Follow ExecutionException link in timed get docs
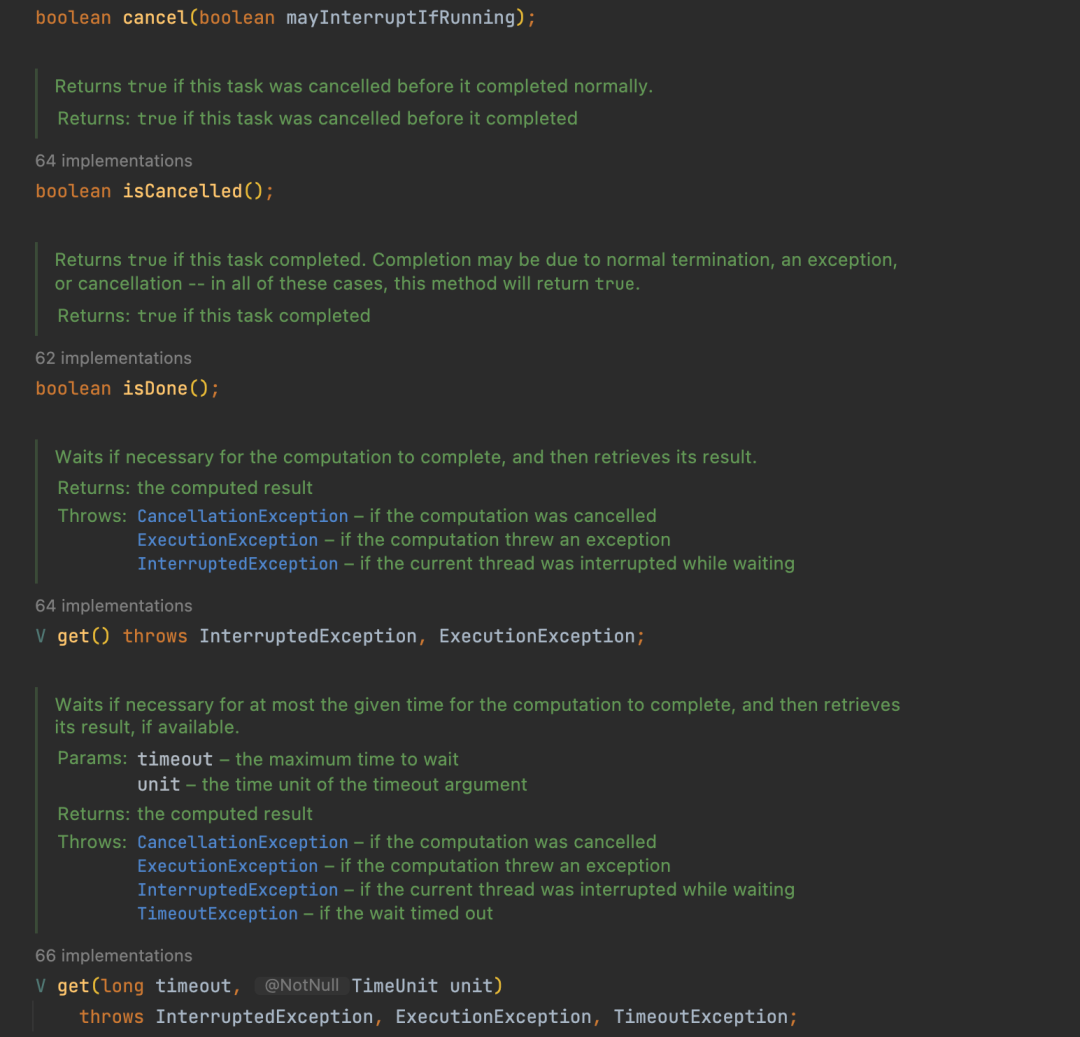This screenshot has height=1037, width=1080. [x=227, y=866]
